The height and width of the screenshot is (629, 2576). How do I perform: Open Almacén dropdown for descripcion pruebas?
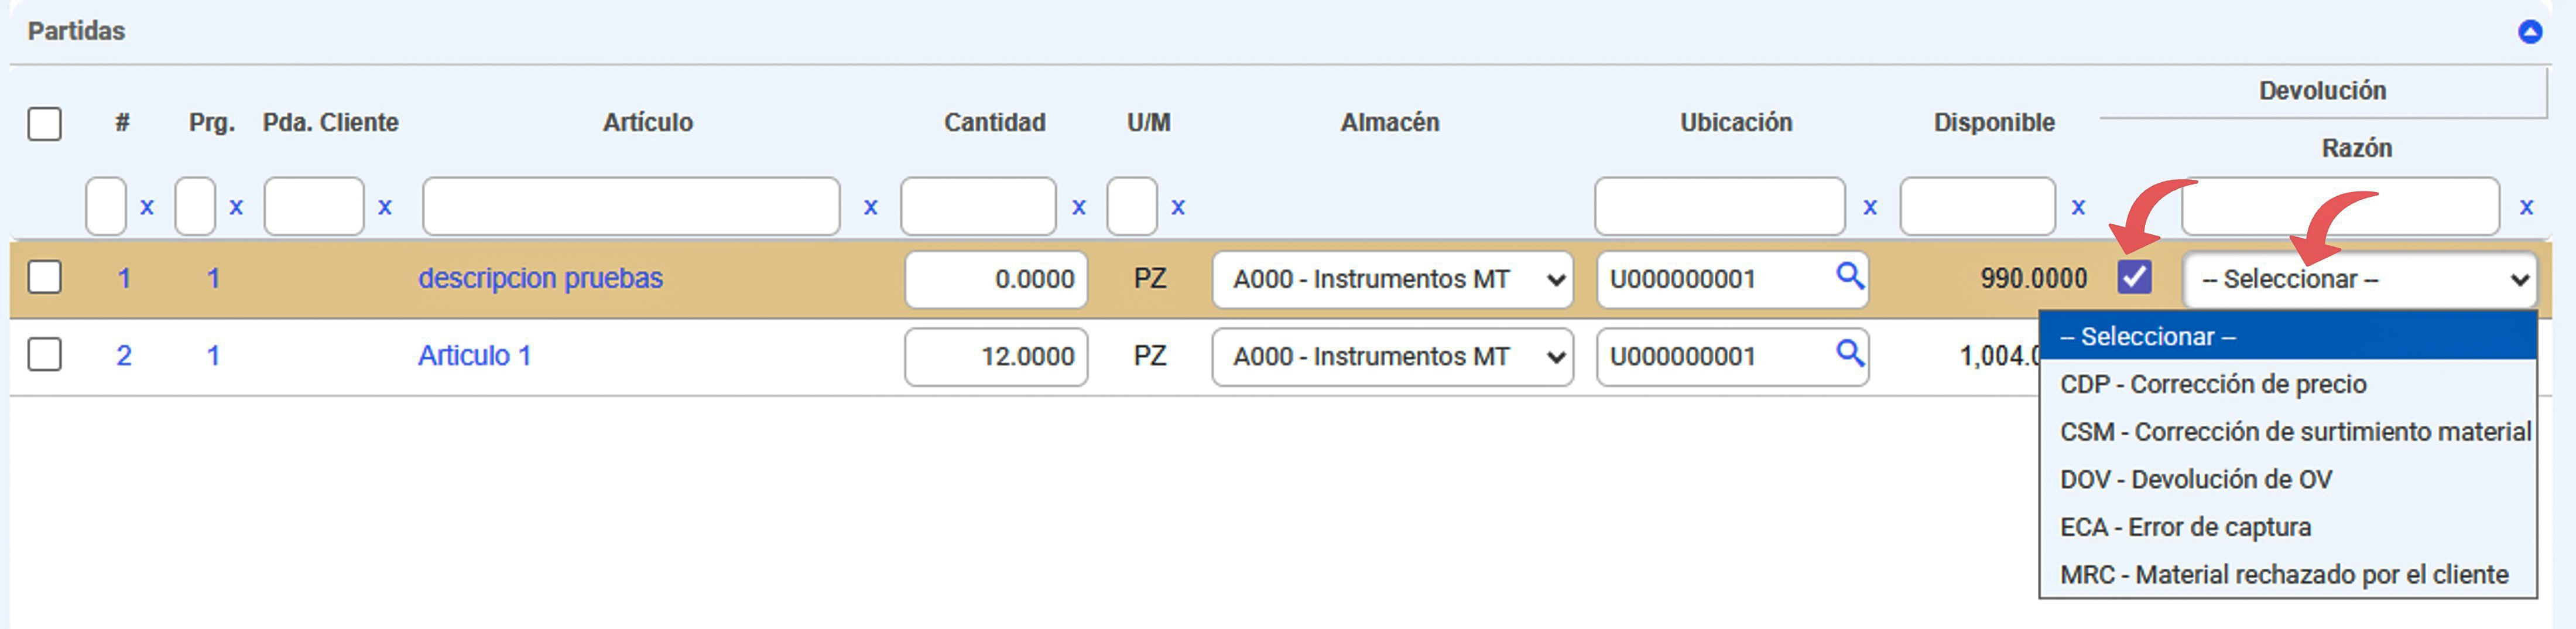[1391, 279]
